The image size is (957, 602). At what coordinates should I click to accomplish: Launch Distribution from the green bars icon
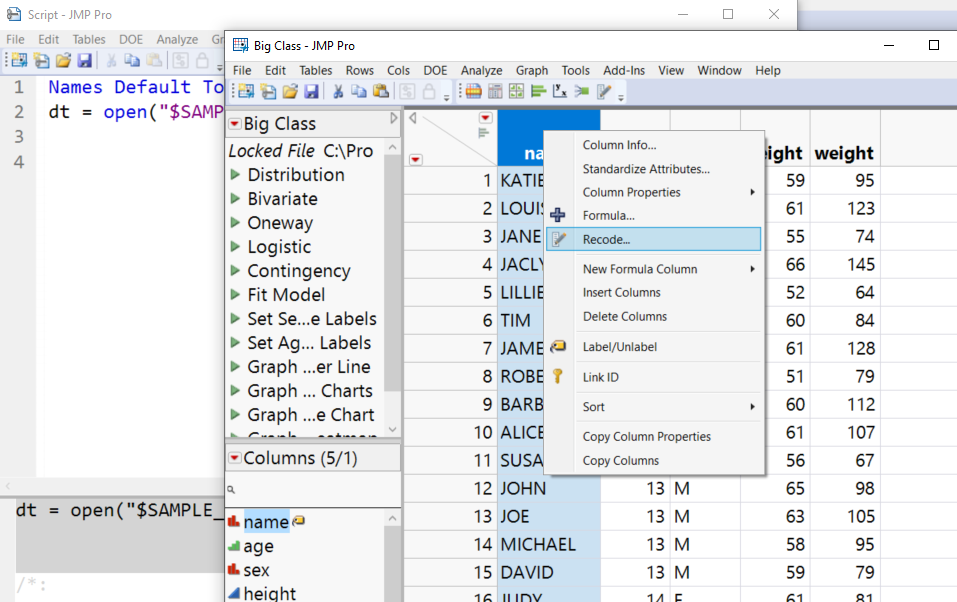pyautogui.click(x=538, y=92)
